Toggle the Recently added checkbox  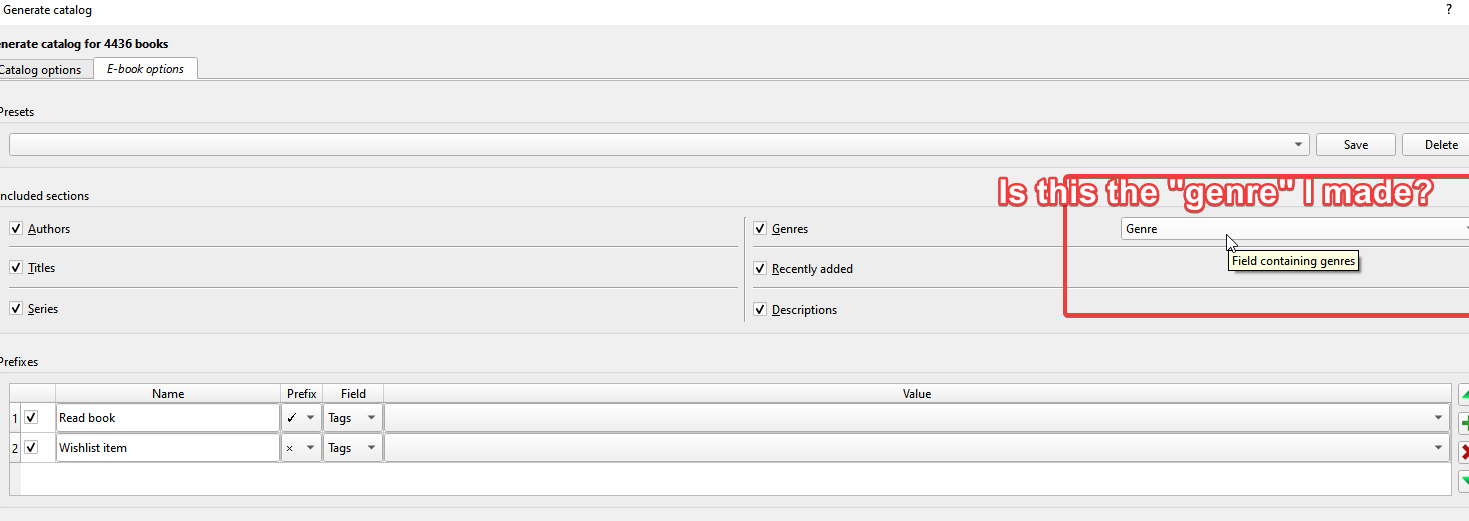tap(761, 269)
